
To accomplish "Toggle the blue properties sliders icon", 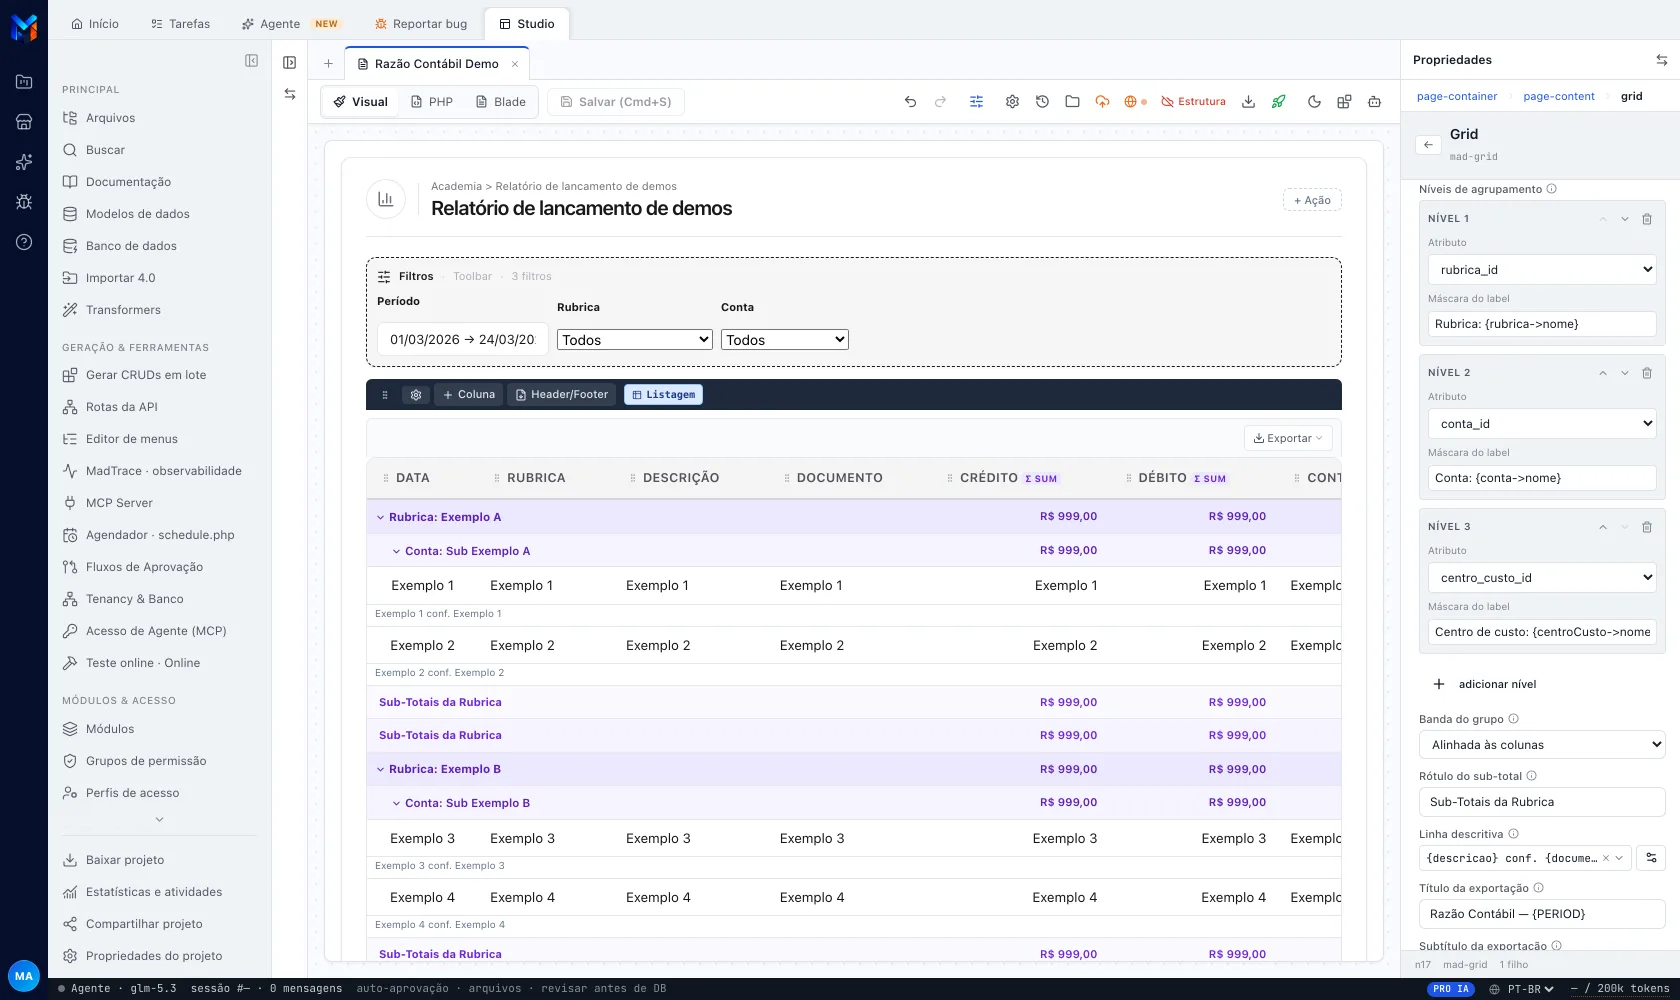I will coord(976,102).
